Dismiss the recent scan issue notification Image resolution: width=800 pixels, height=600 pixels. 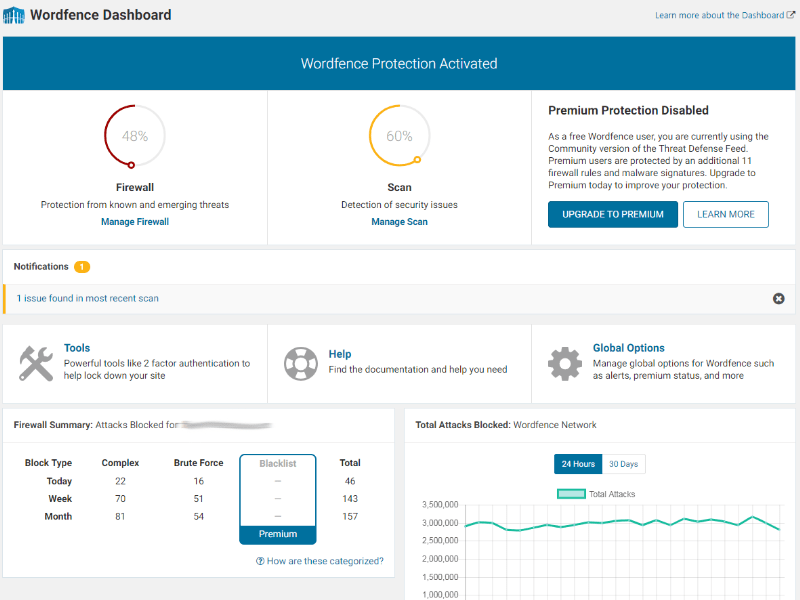coord(778,298)
